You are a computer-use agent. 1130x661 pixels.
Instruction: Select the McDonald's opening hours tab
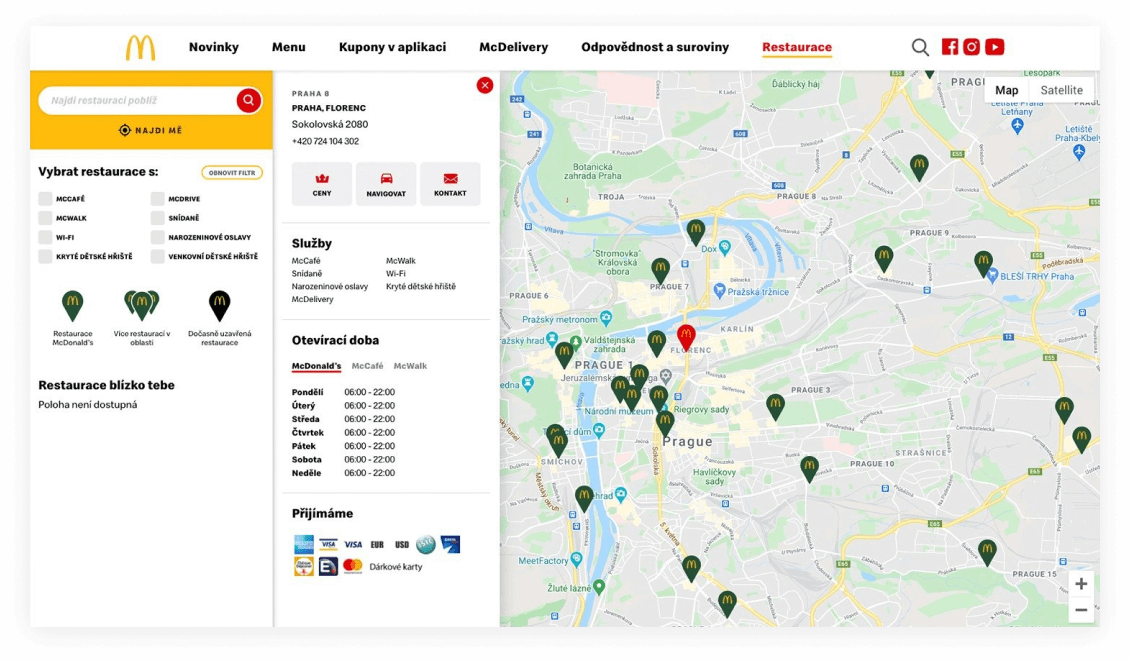tap(316, 366)
